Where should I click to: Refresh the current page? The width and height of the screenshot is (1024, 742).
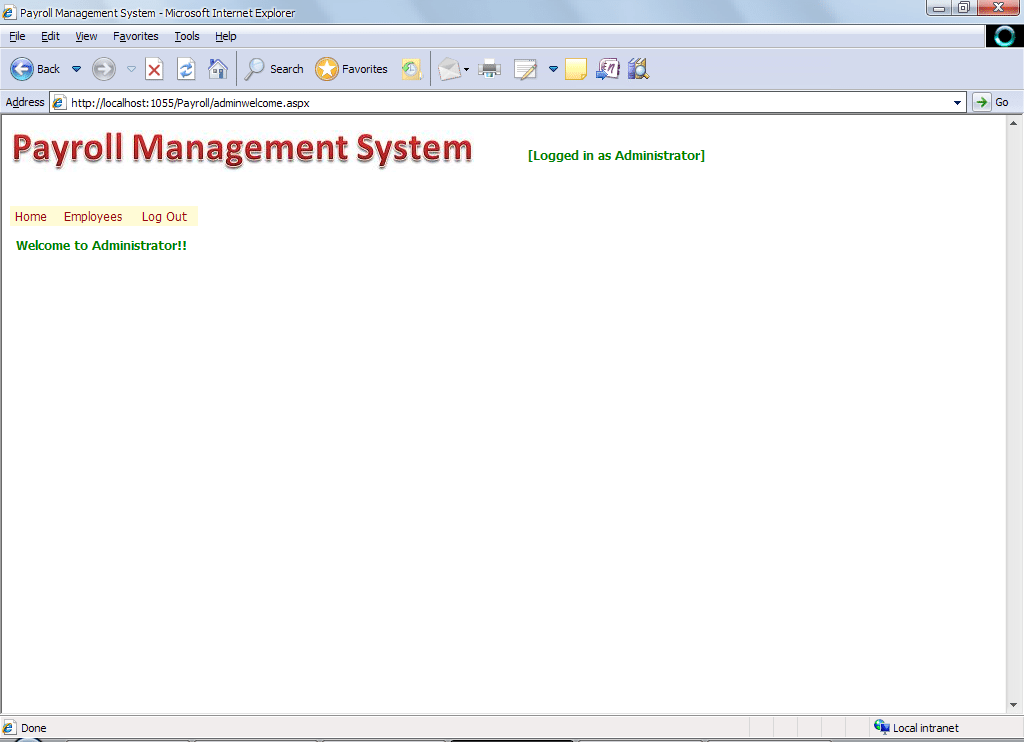pos(186,69)
